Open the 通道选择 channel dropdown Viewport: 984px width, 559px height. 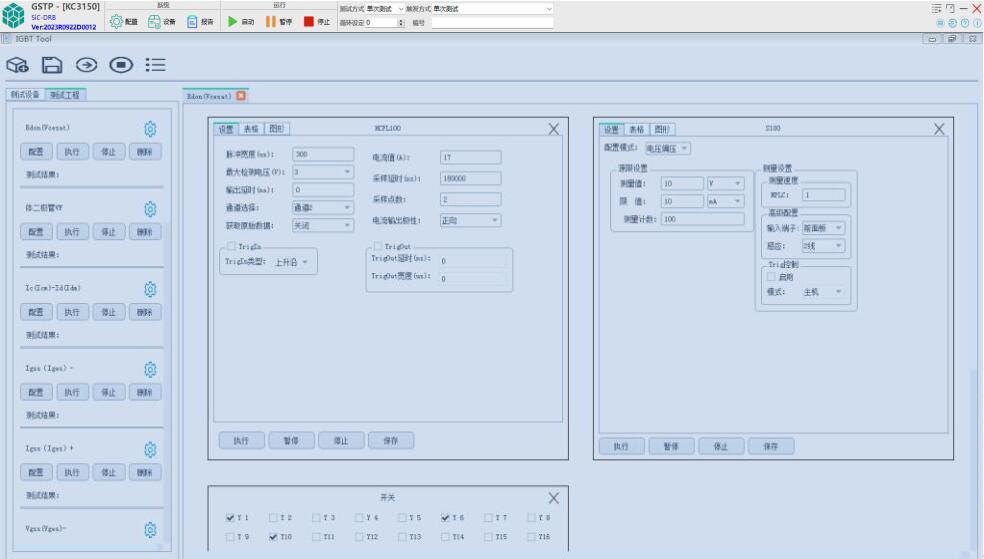coord(322,207)
